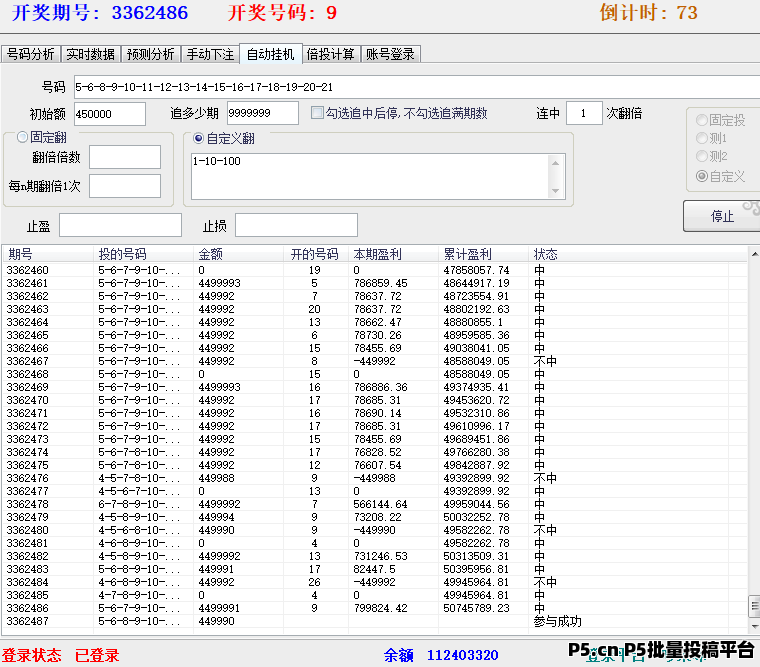Click the up arrow in the 自定义翻 textbox scrollbar
The width and height of the screenshot is (760, 667).
pyautogui.click(x=556, y=161)
